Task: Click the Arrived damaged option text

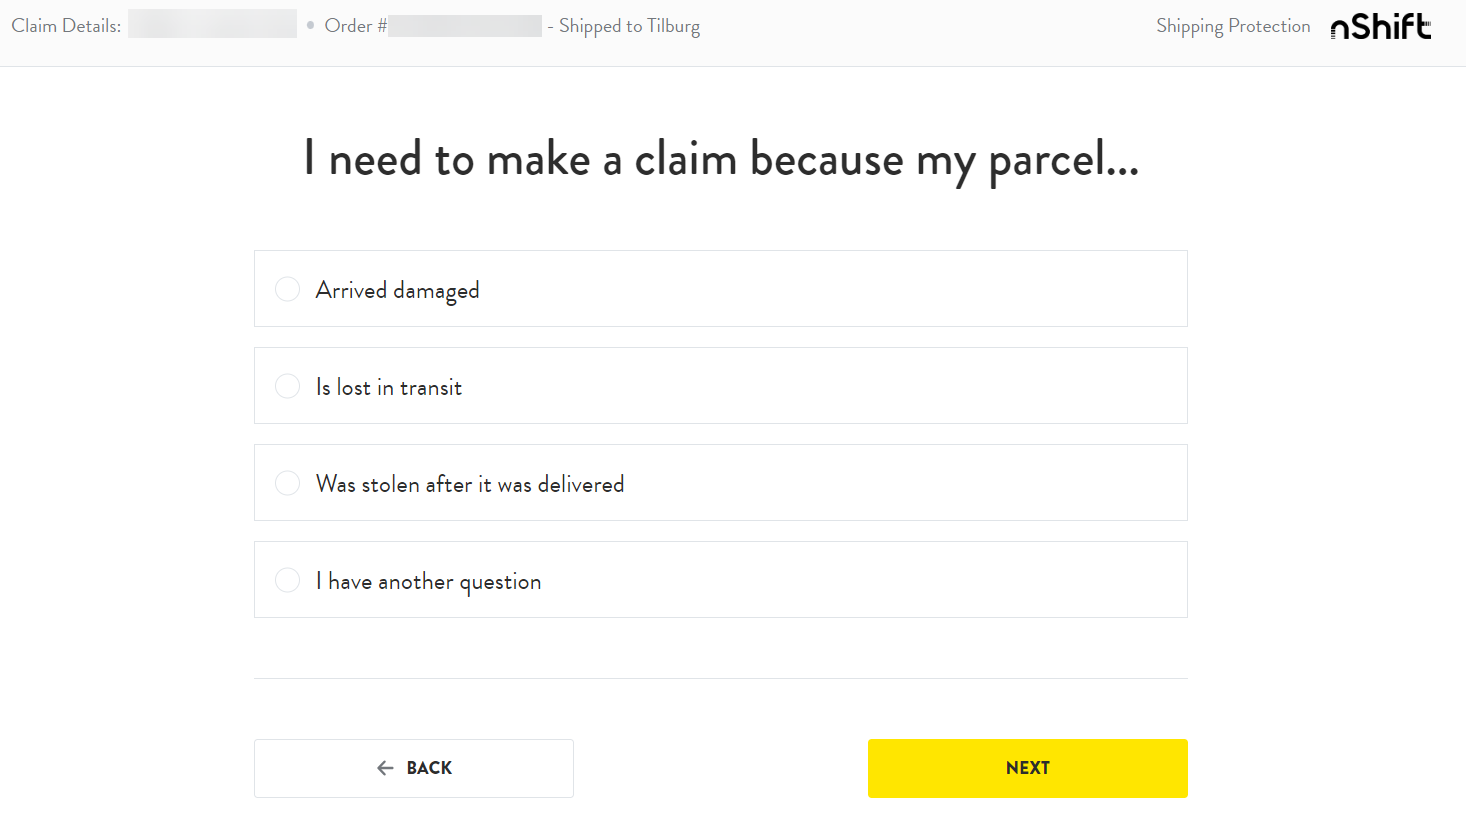Action: point(397,291)
